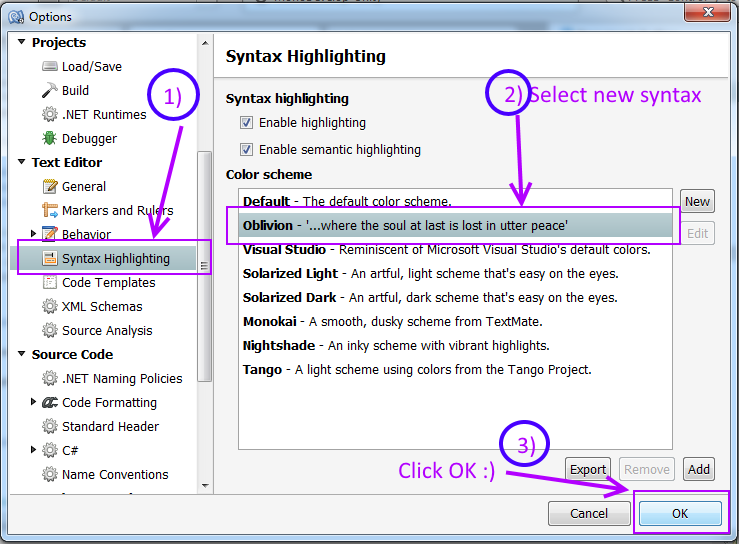Select the Solarized Dark color scheme
The width and height of the screenshot is (739, 544).
coord(455,297)
